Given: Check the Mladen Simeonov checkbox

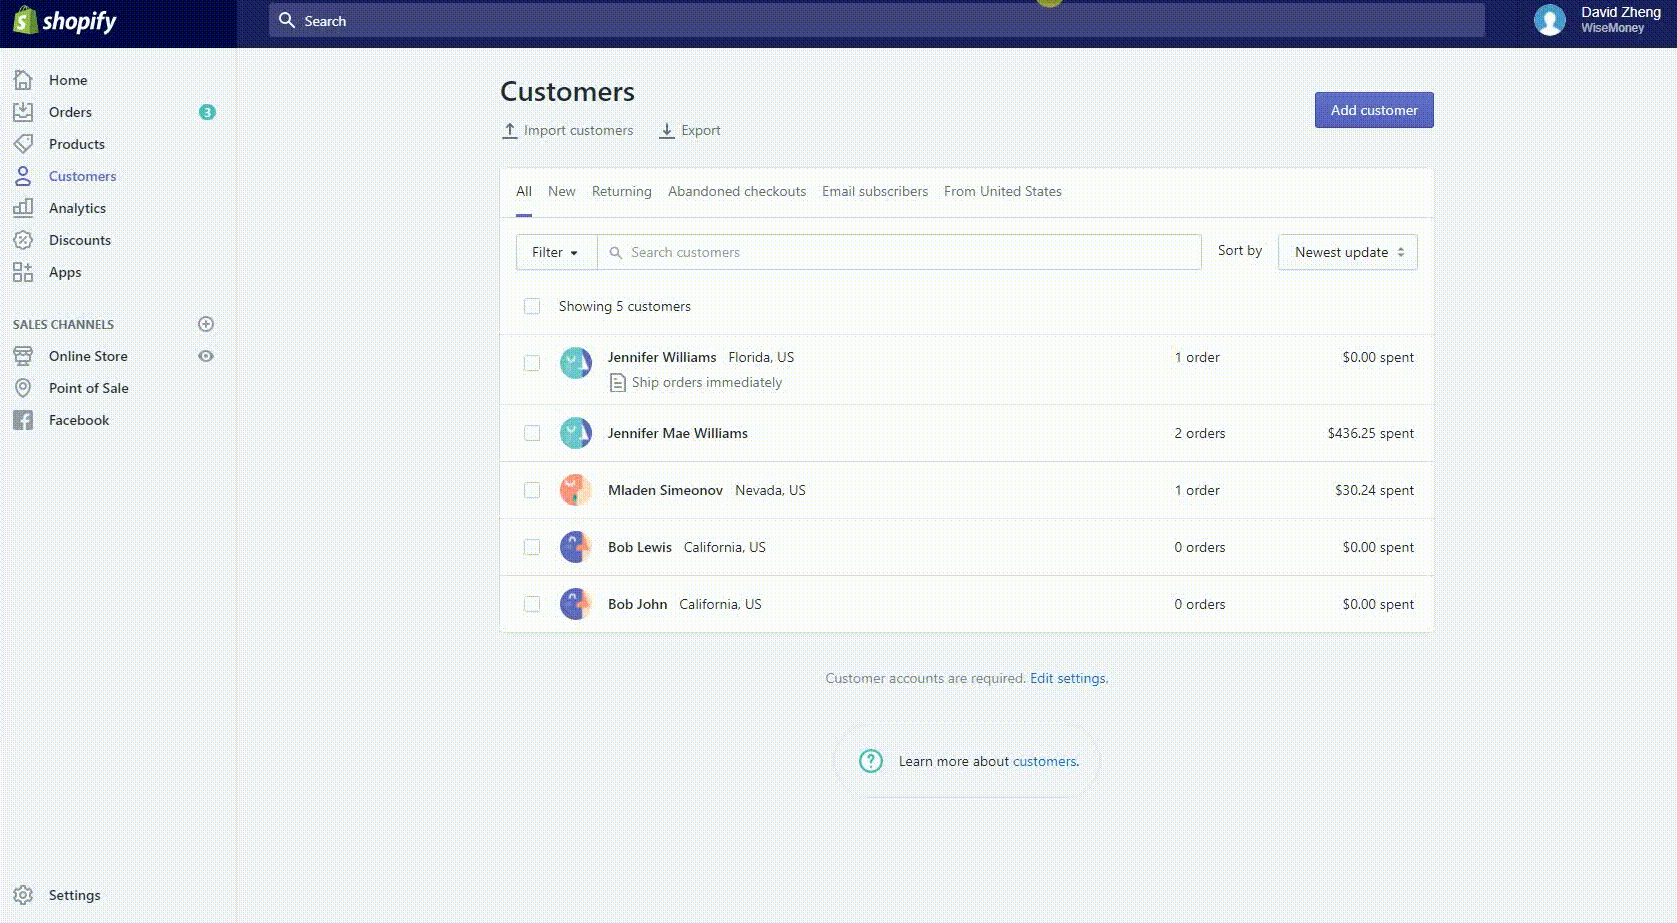Looking at the screenshot, I should tap(532, 490).
